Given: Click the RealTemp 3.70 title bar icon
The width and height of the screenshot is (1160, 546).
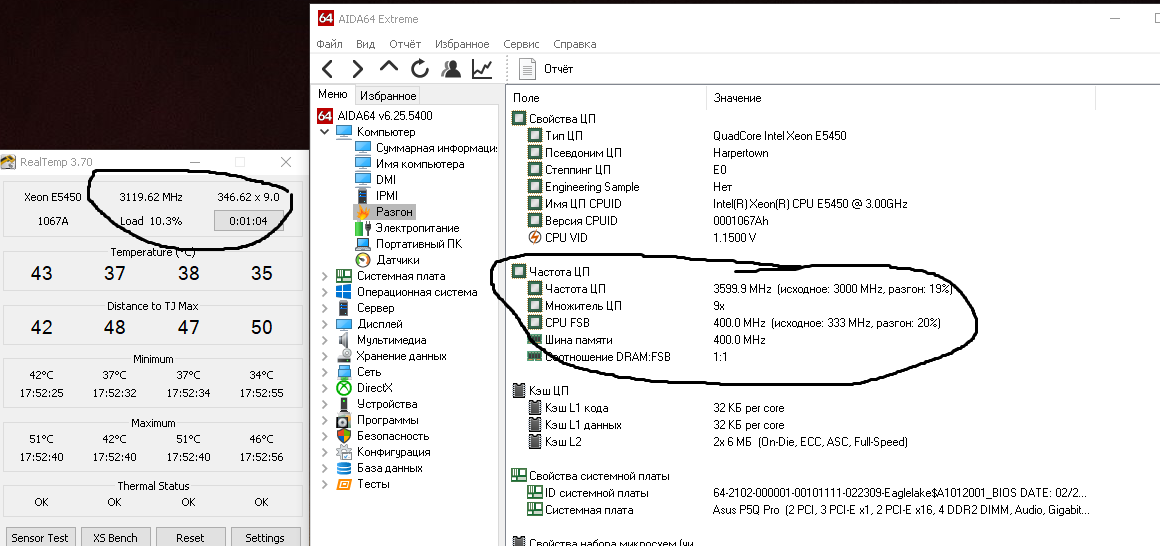Looking at the screenshot, I should coord(8,162).
